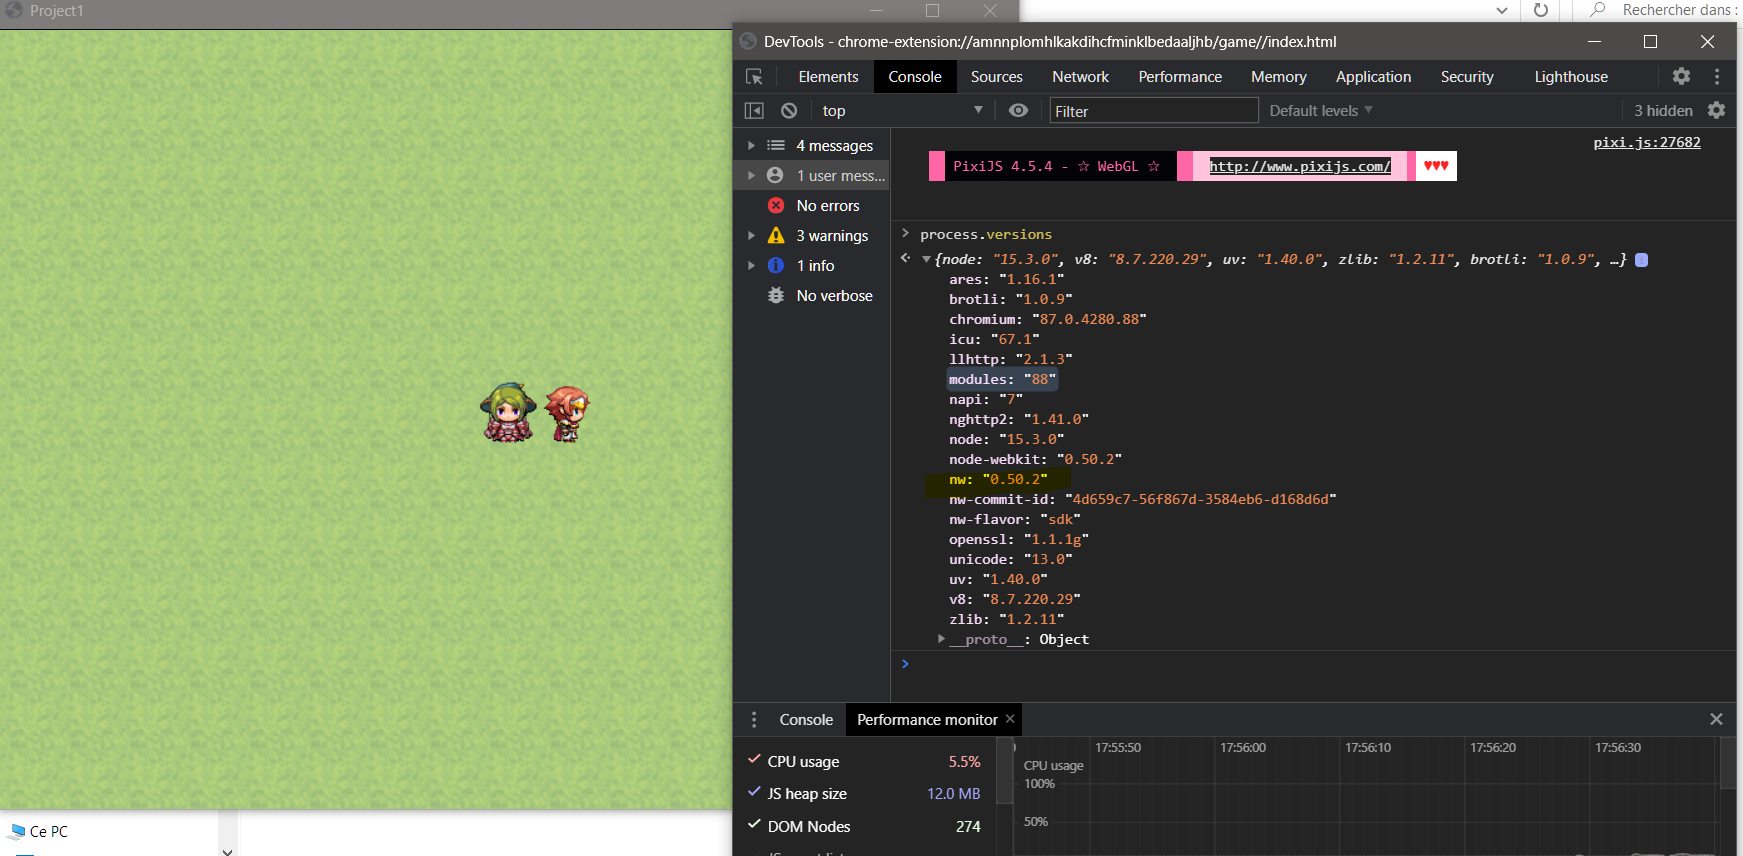Switch to the Network tab
1743x856 pixels.
tap(1080, 77)
